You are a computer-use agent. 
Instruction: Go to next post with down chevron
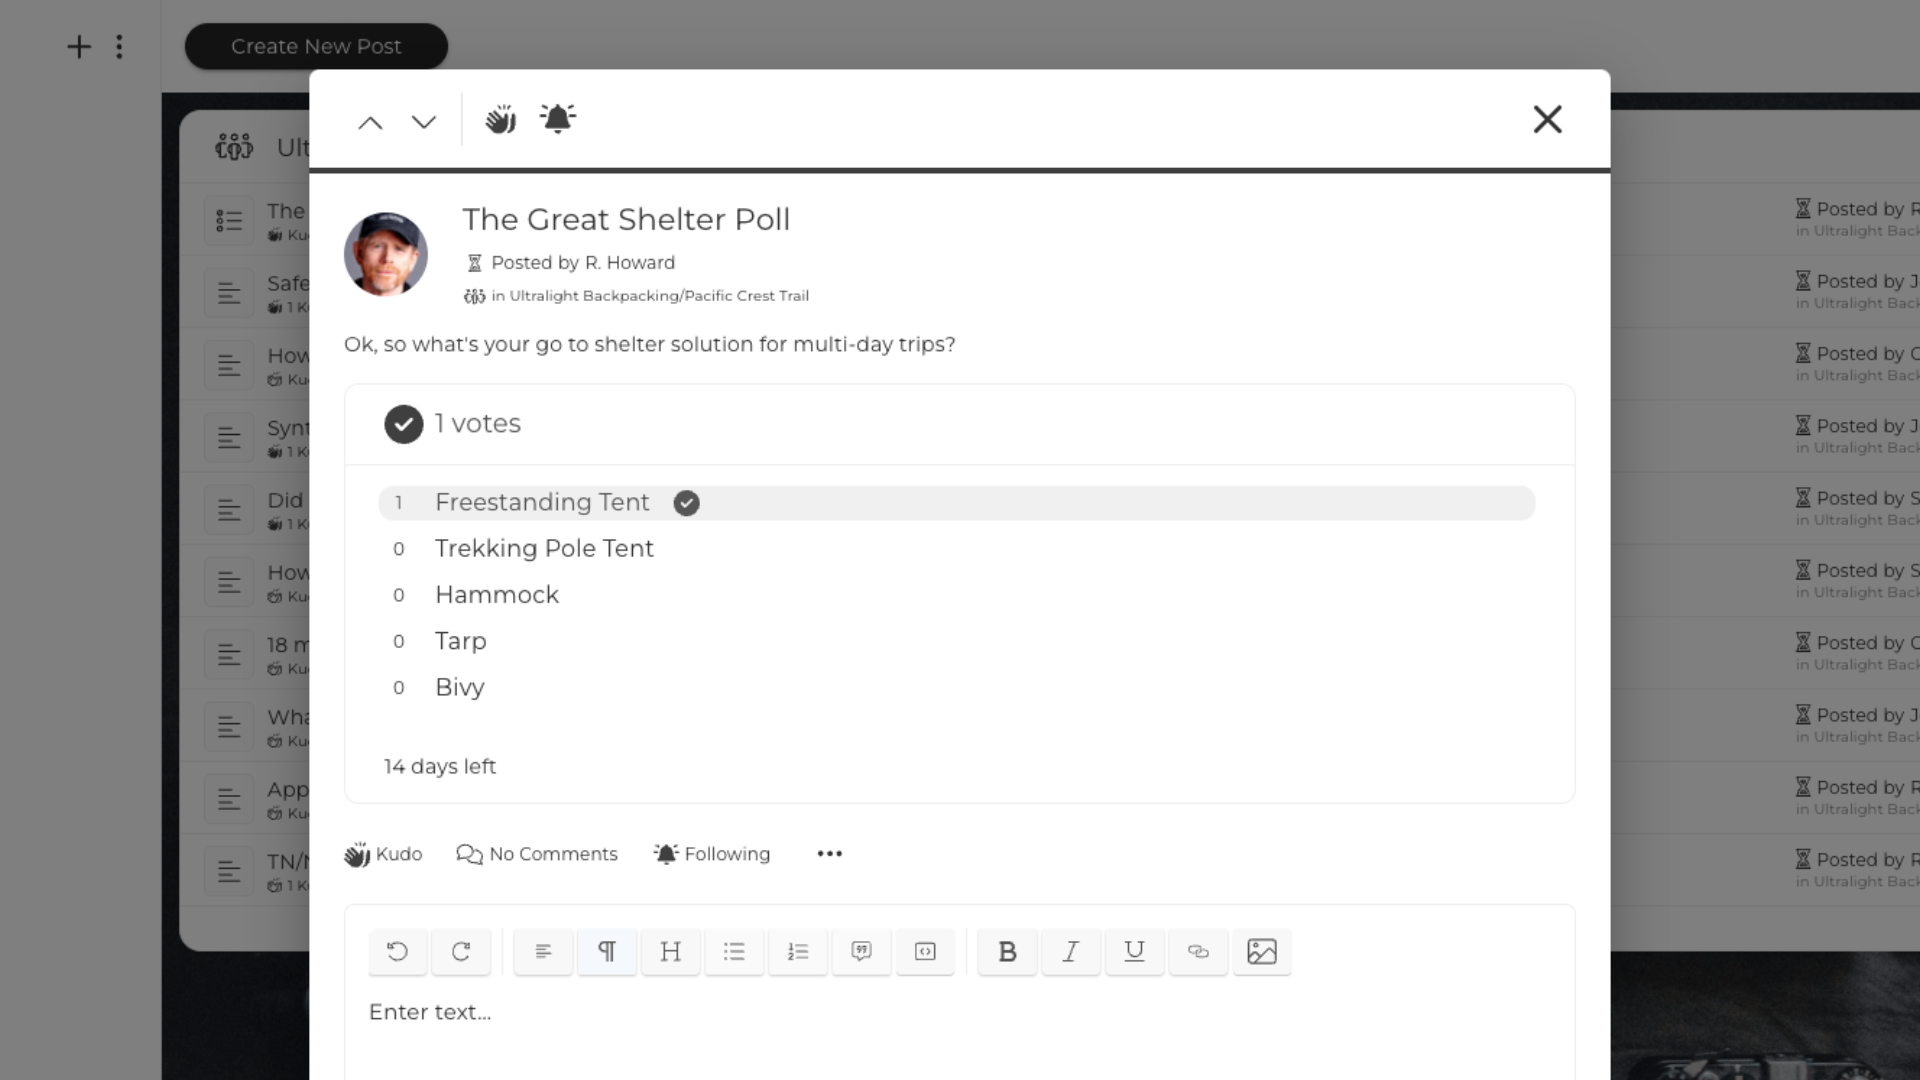tap(424, 122)
